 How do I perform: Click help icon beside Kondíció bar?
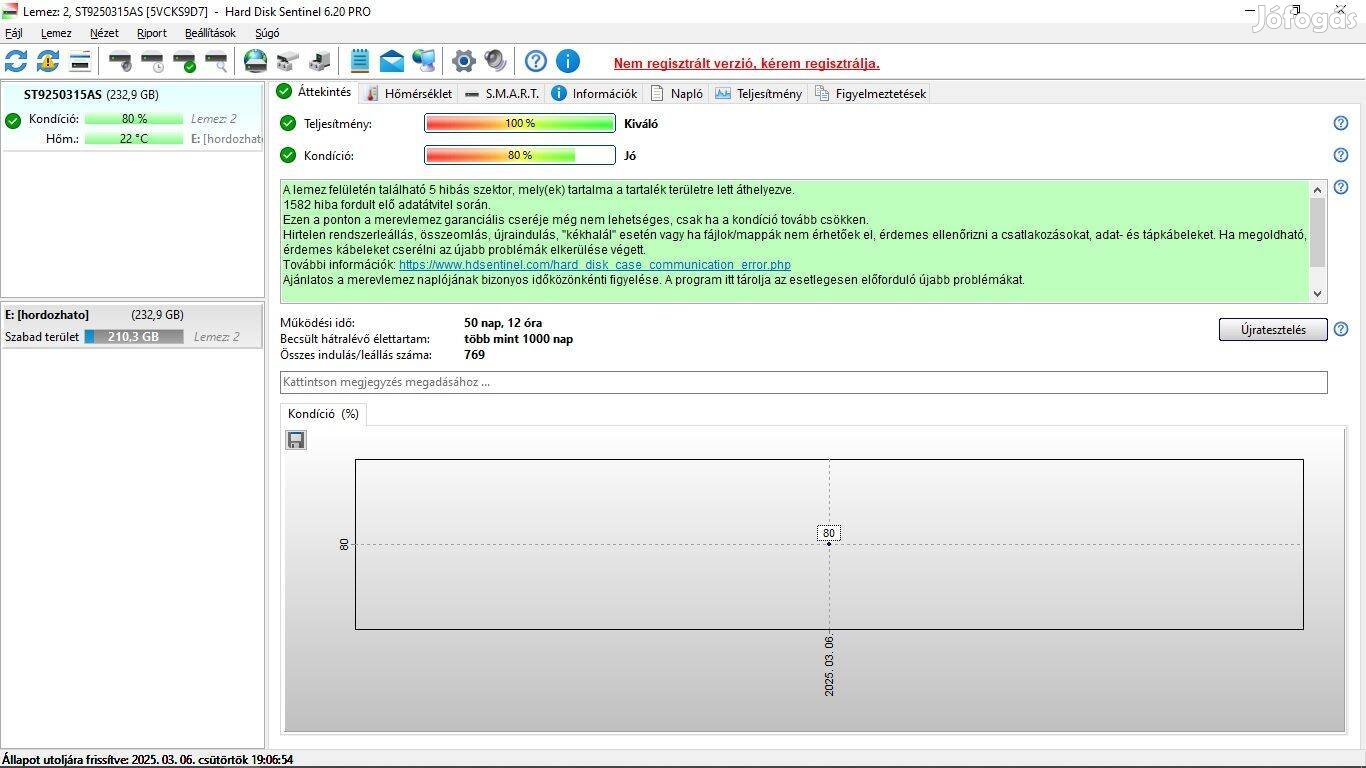click(x=1341, y=155)
